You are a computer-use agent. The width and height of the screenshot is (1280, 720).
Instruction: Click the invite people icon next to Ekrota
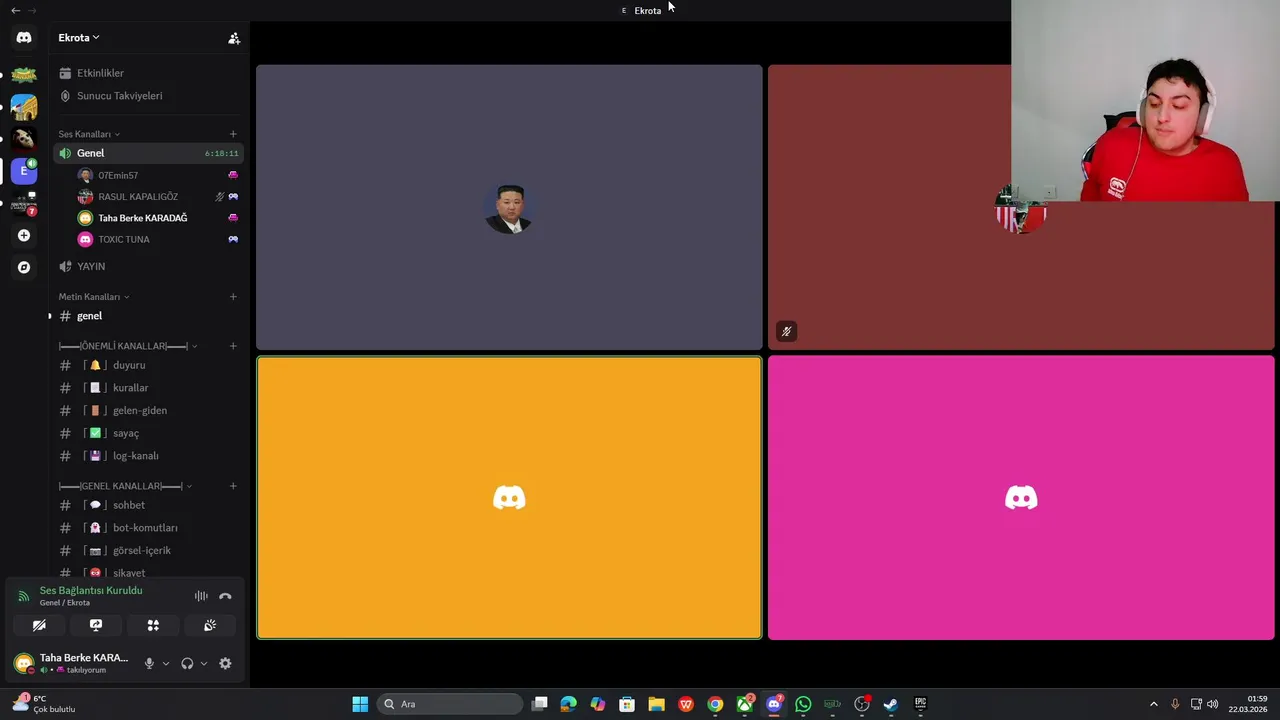[234, 38]
